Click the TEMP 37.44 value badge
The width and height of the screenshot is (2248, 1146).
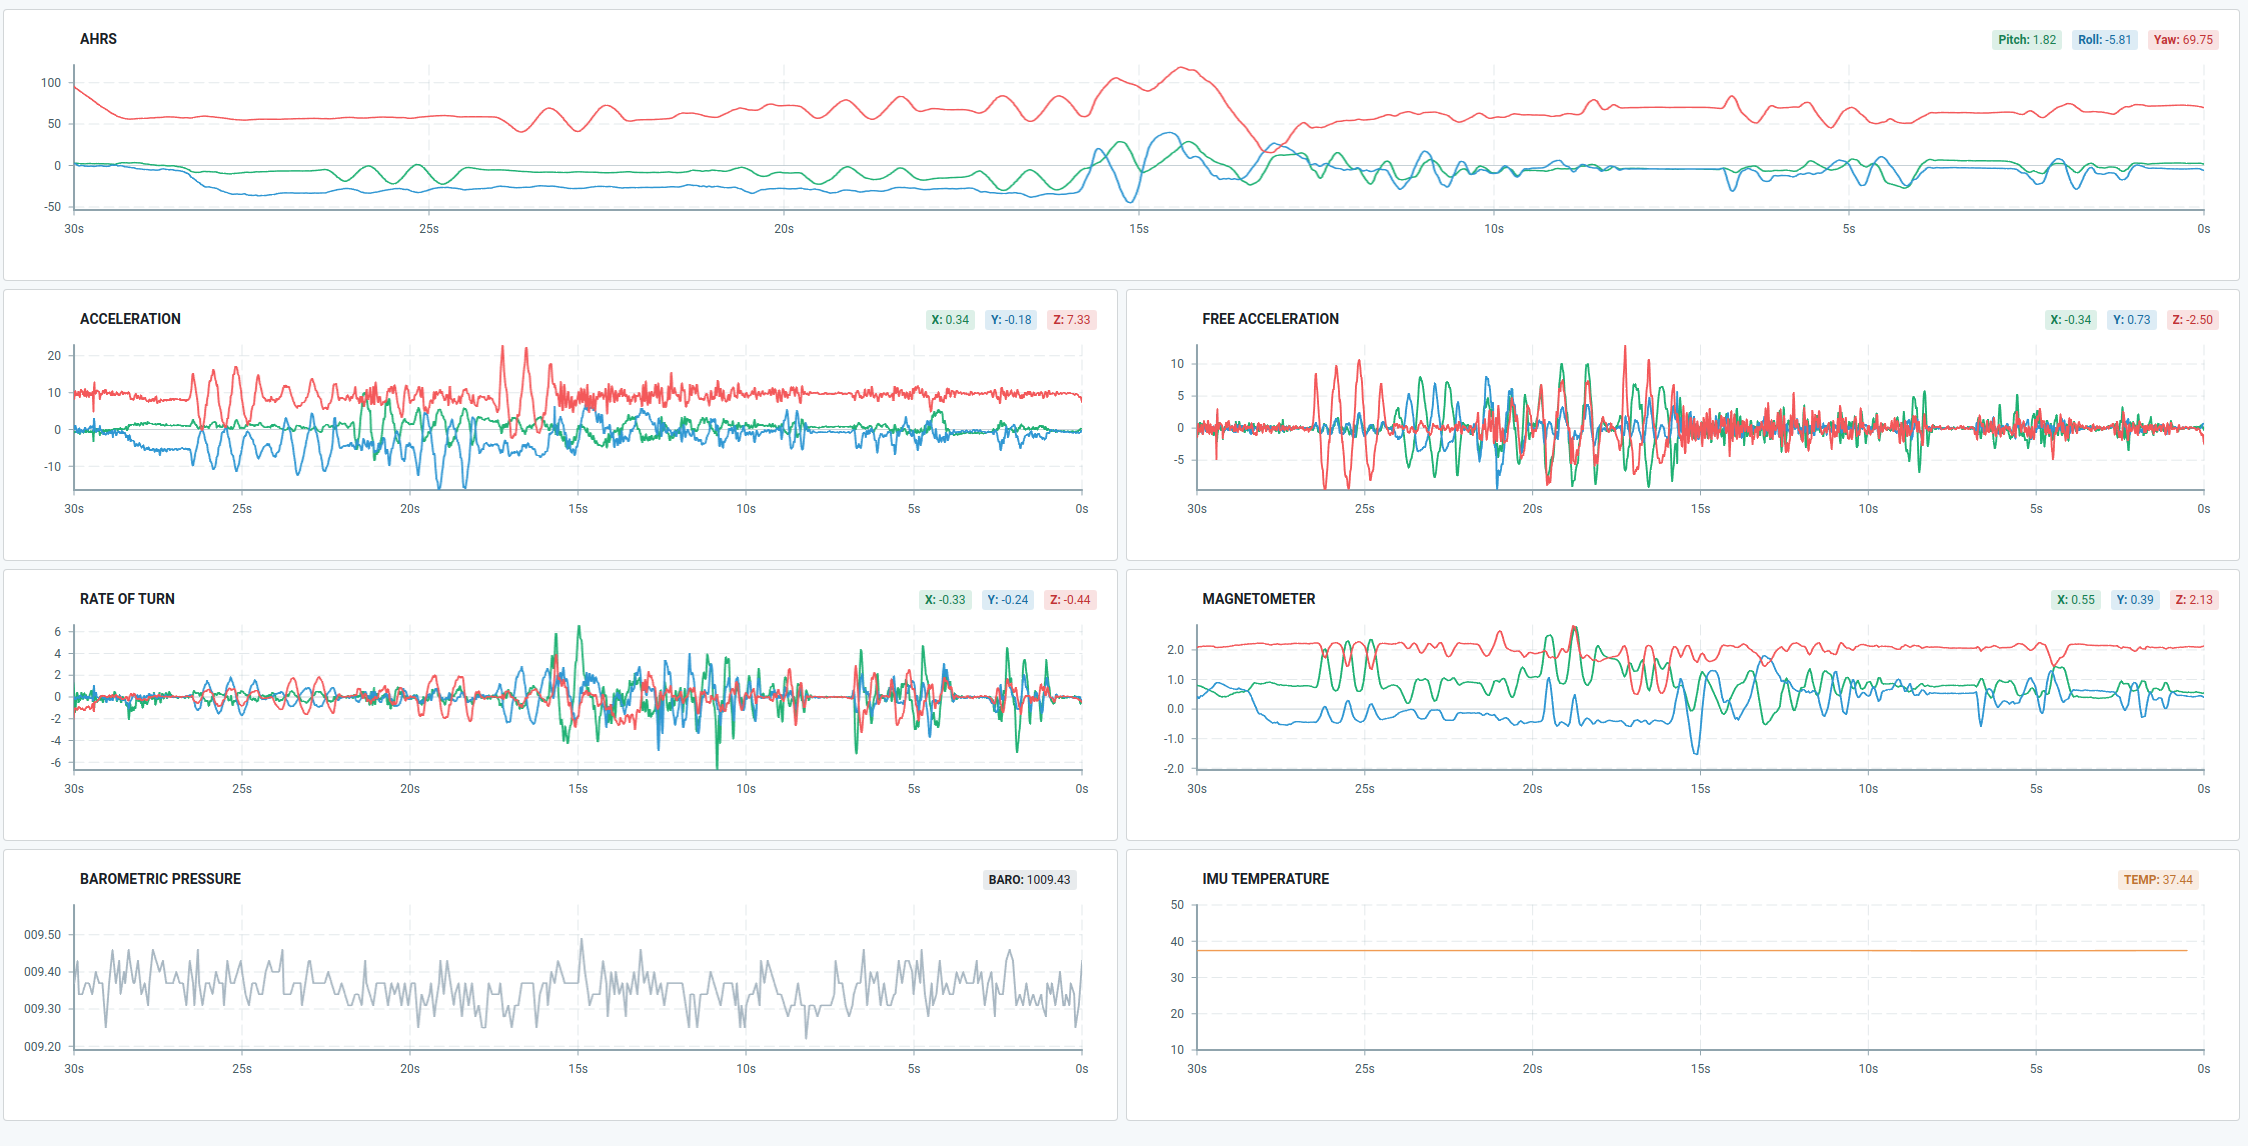[x=2157, y=880]
